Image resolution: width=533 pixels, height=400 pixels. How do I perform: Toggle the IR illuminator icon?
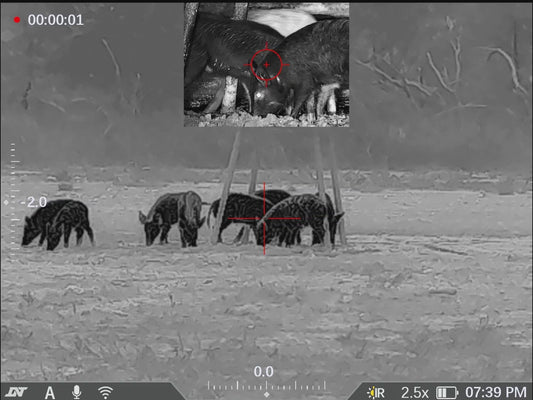(376, 393)
